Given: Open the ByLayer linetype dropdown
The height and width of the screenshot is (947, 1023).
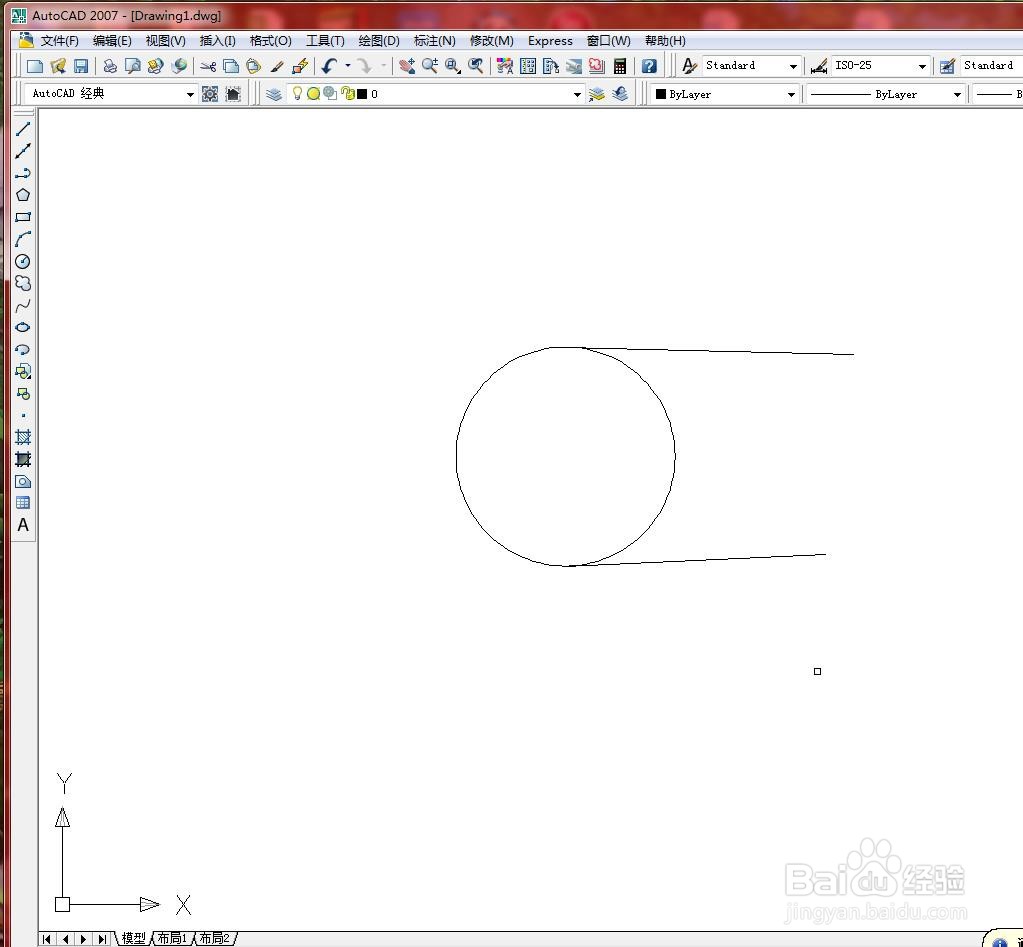Looking at the screenshot, I should tap(957, 95).
